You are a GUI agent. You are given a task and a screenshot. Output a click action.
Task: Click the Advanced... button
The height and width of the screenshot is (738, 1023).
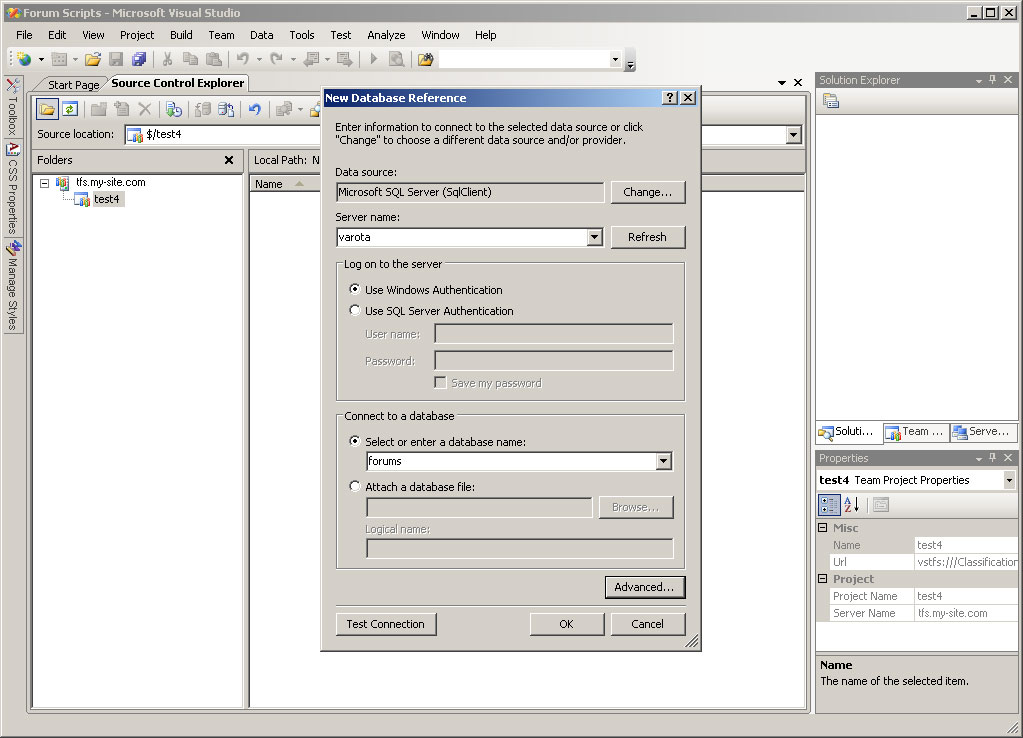645,587
